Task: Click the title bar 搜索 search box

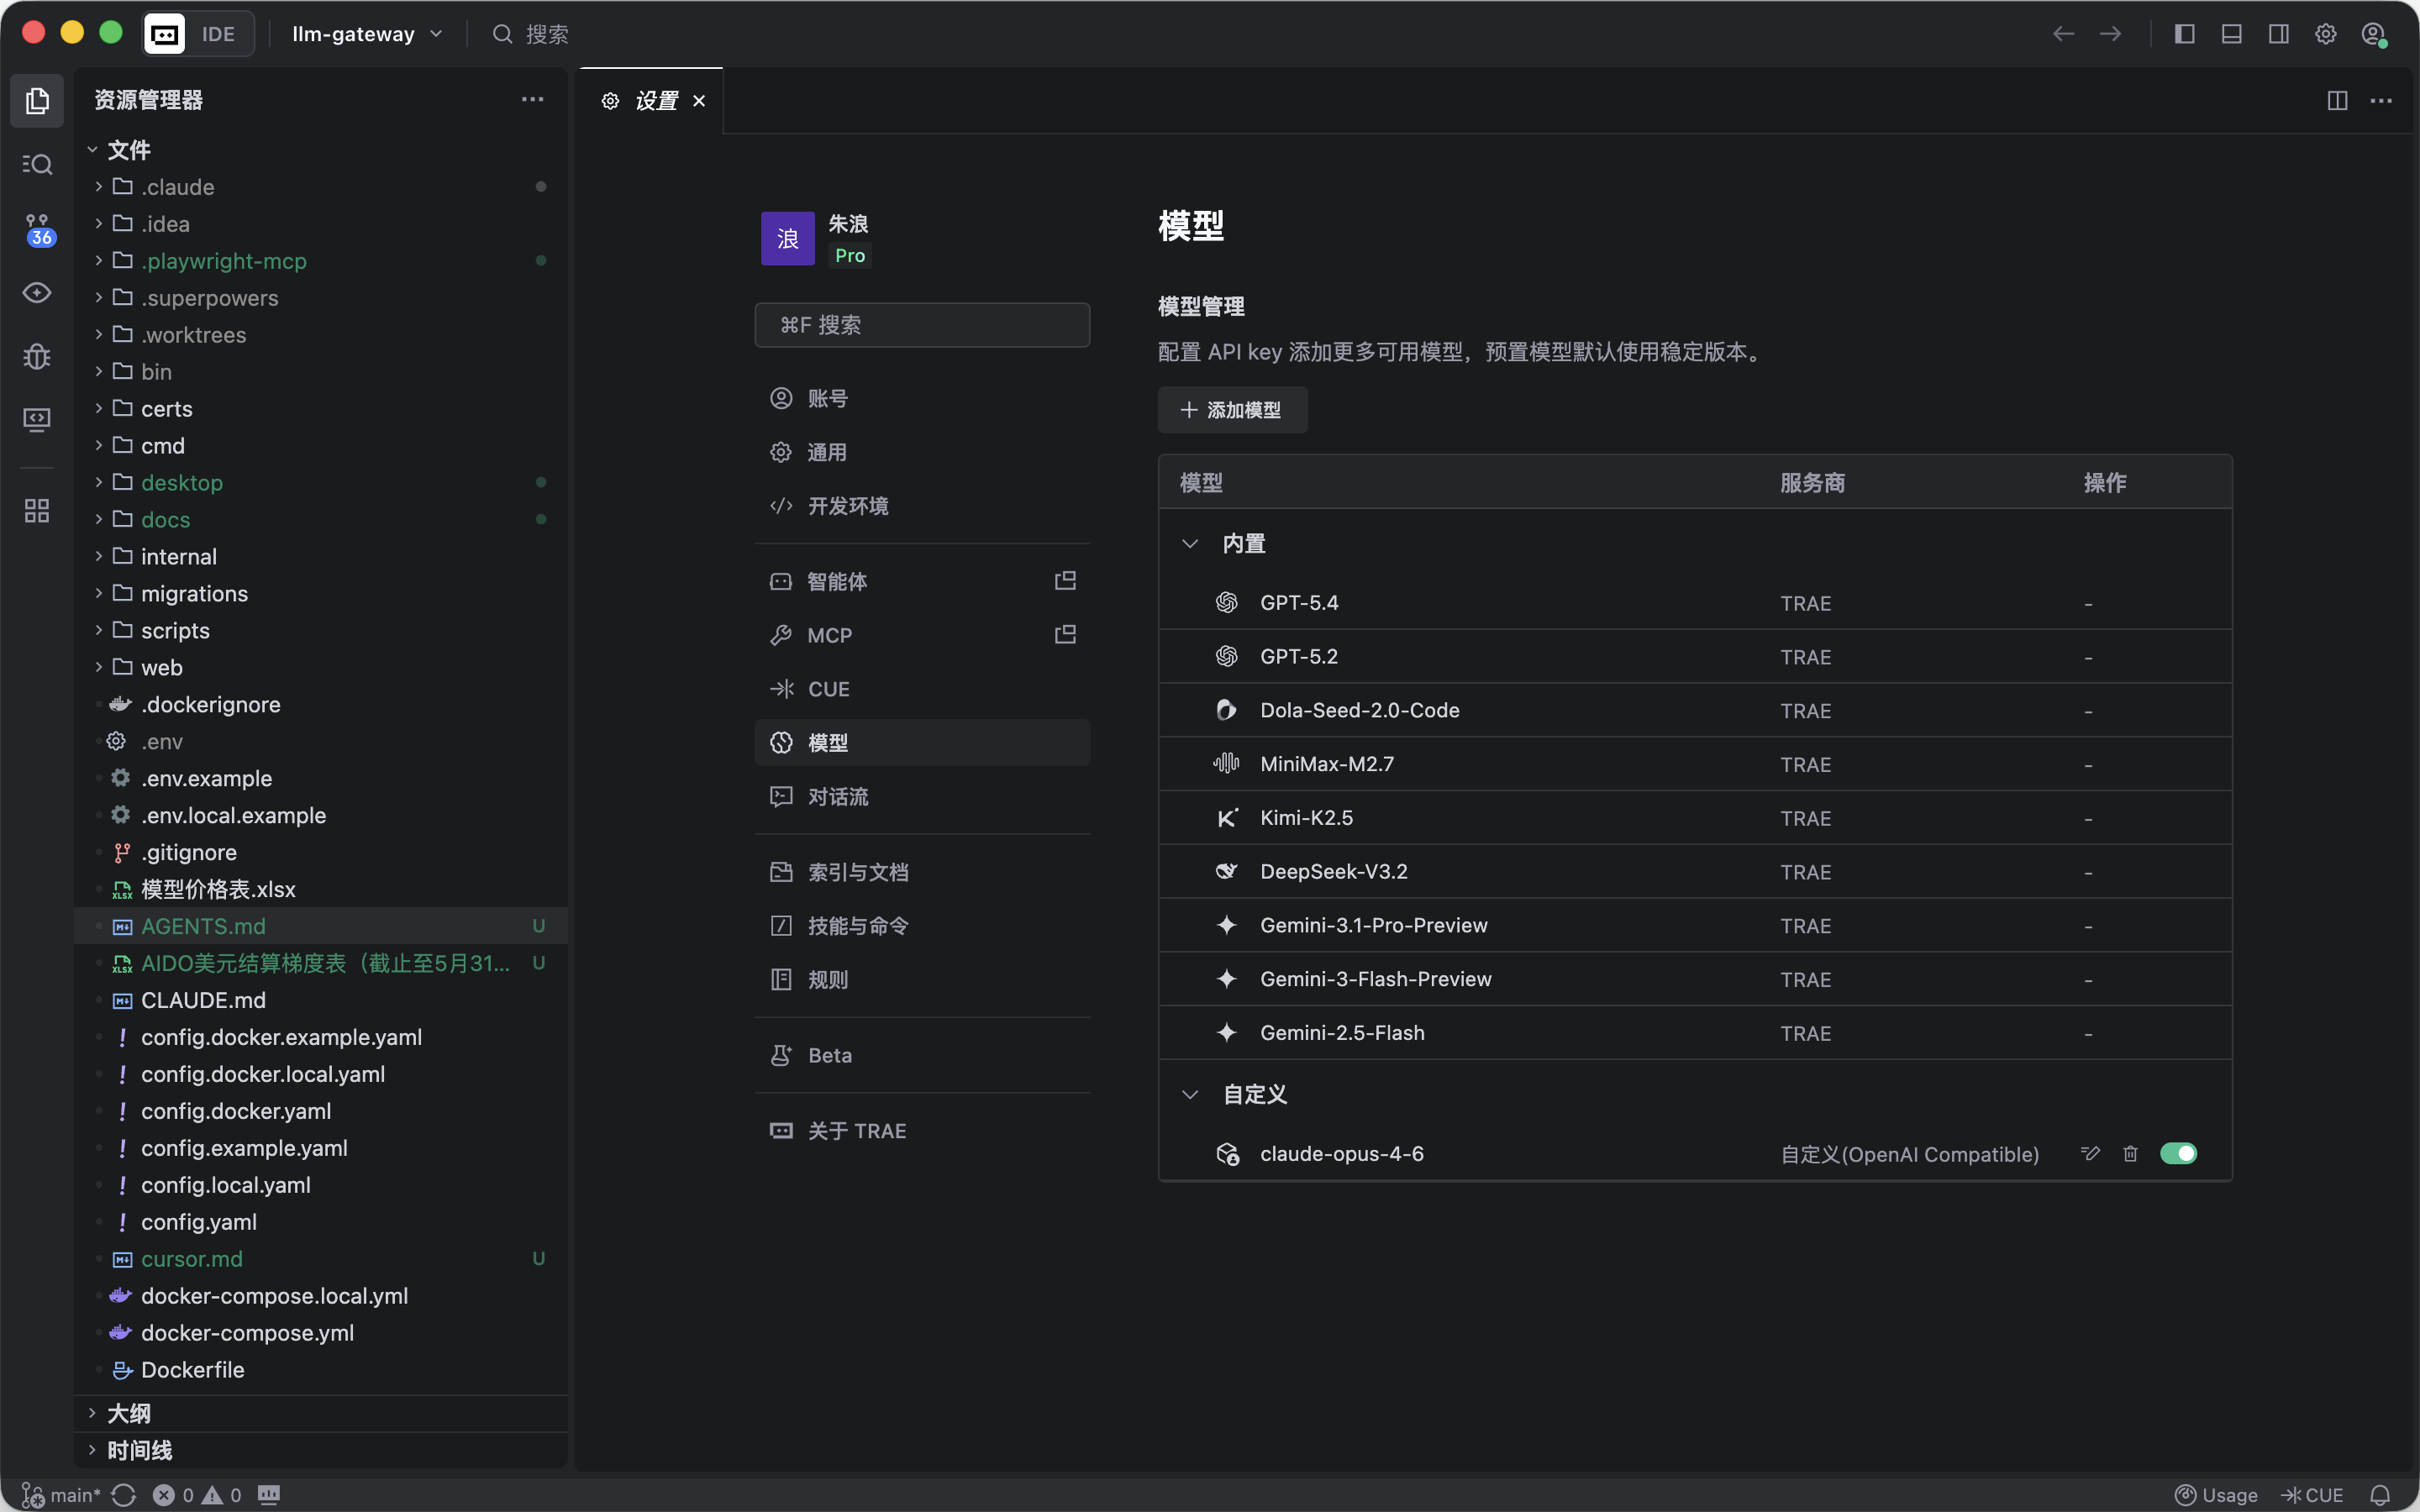Action: pyautogui.click(x=531, y=34)
